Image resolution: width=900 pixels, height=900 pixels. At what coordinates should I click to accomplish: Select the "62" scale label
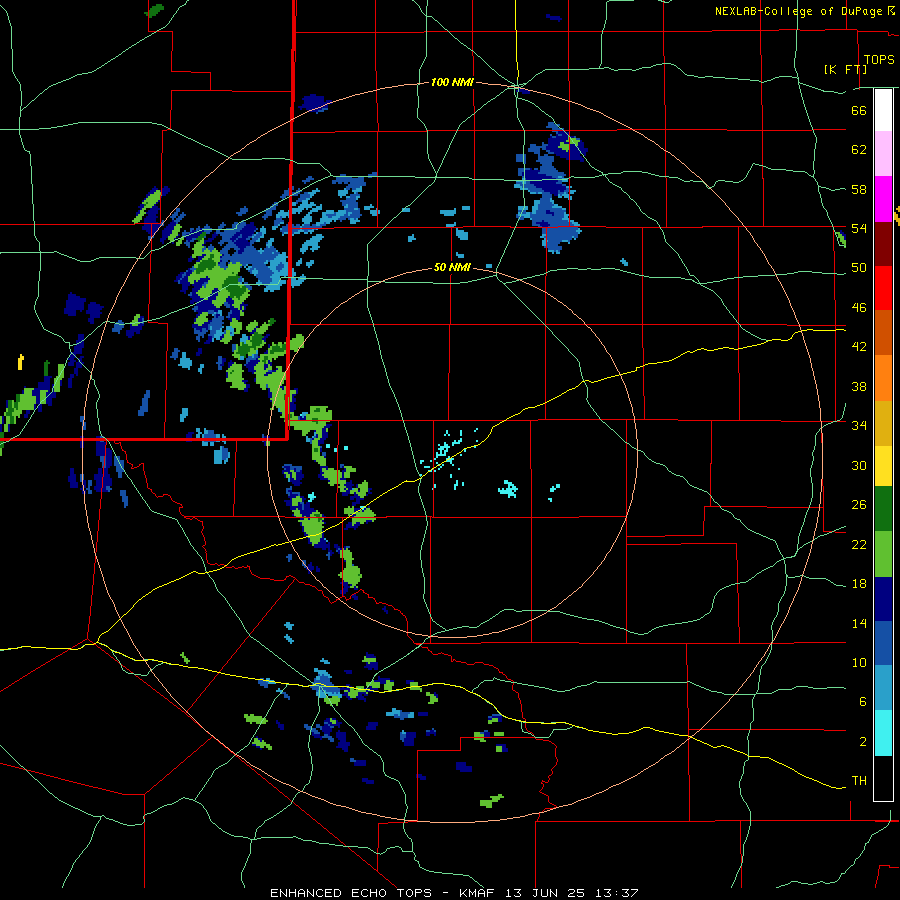coord(859,150)
